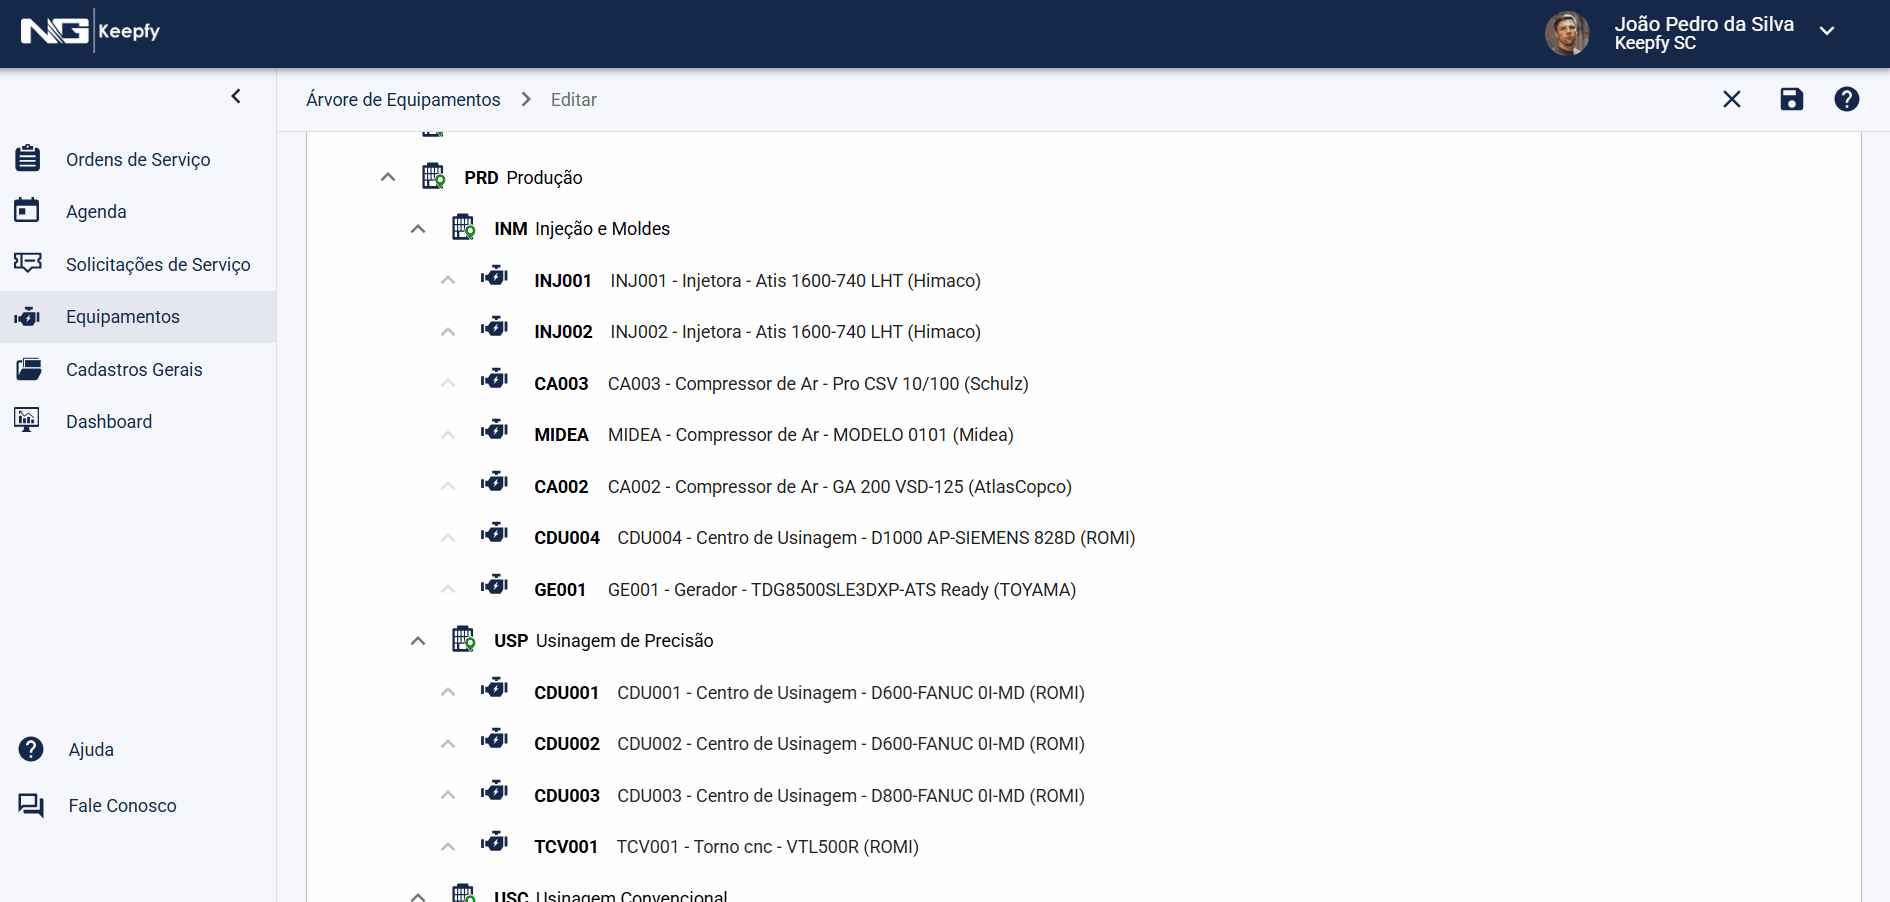Screen dimensions: 1890x902
Task: Open the user account dropdown arrow
Action: pos(1826,31)
